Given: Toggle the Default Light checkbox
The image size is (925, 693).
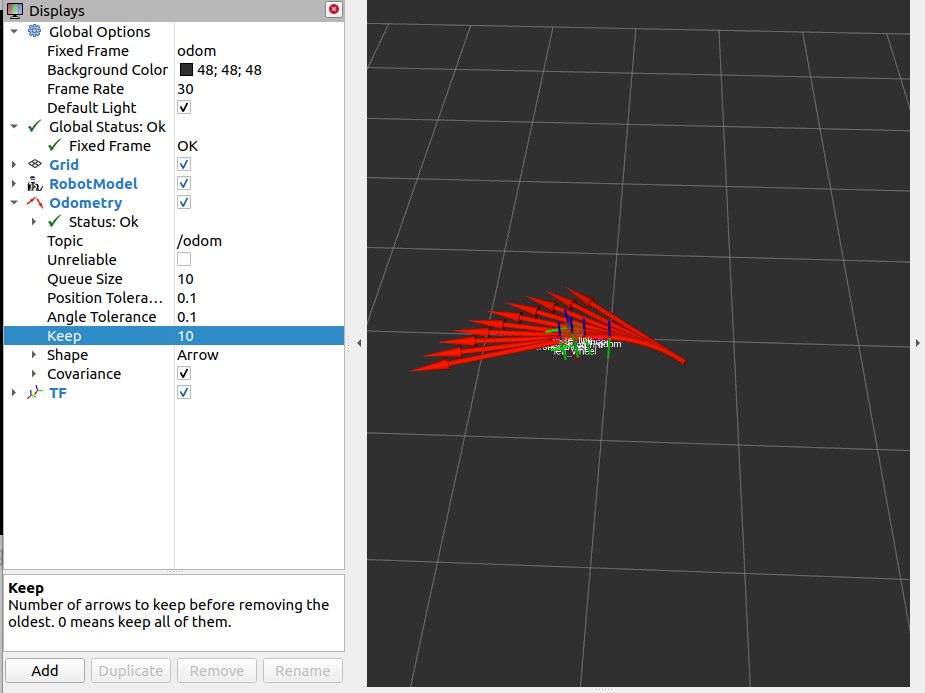Looking at the screenshot, I should point(184,107).
